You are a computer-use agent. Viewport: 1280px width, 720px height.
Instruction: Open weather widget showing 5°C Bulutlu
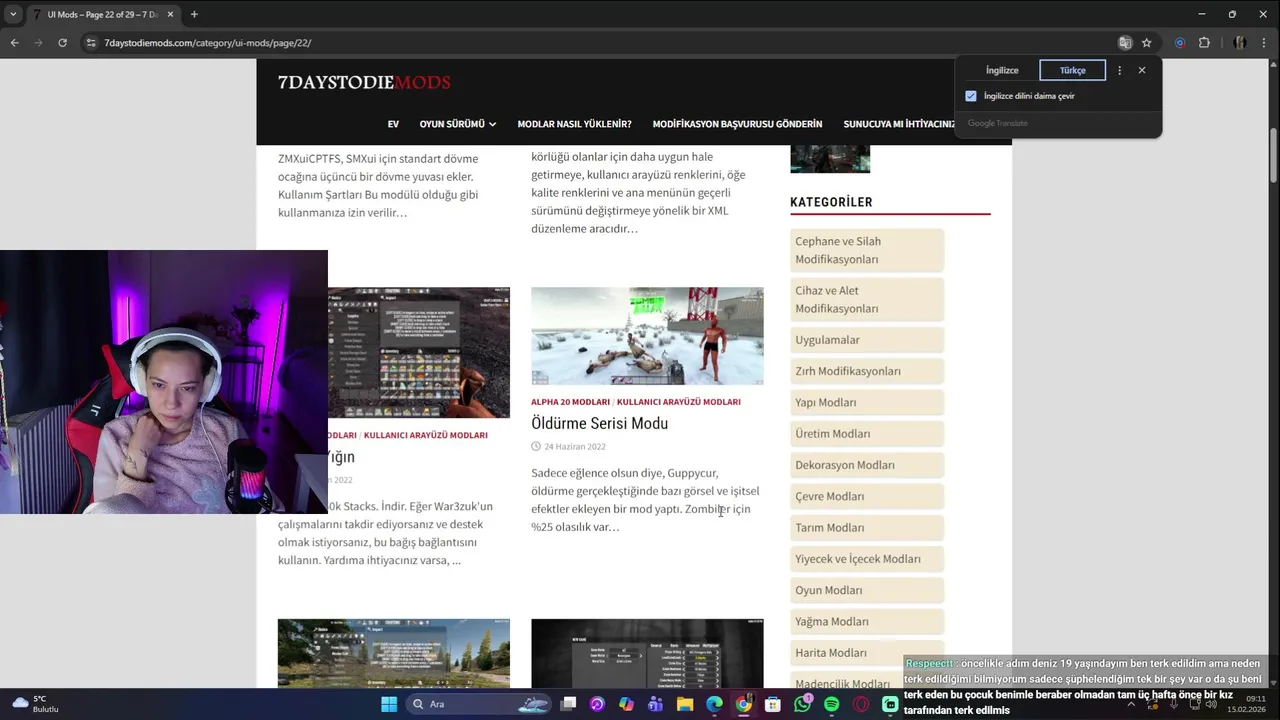tap(36, 704)
